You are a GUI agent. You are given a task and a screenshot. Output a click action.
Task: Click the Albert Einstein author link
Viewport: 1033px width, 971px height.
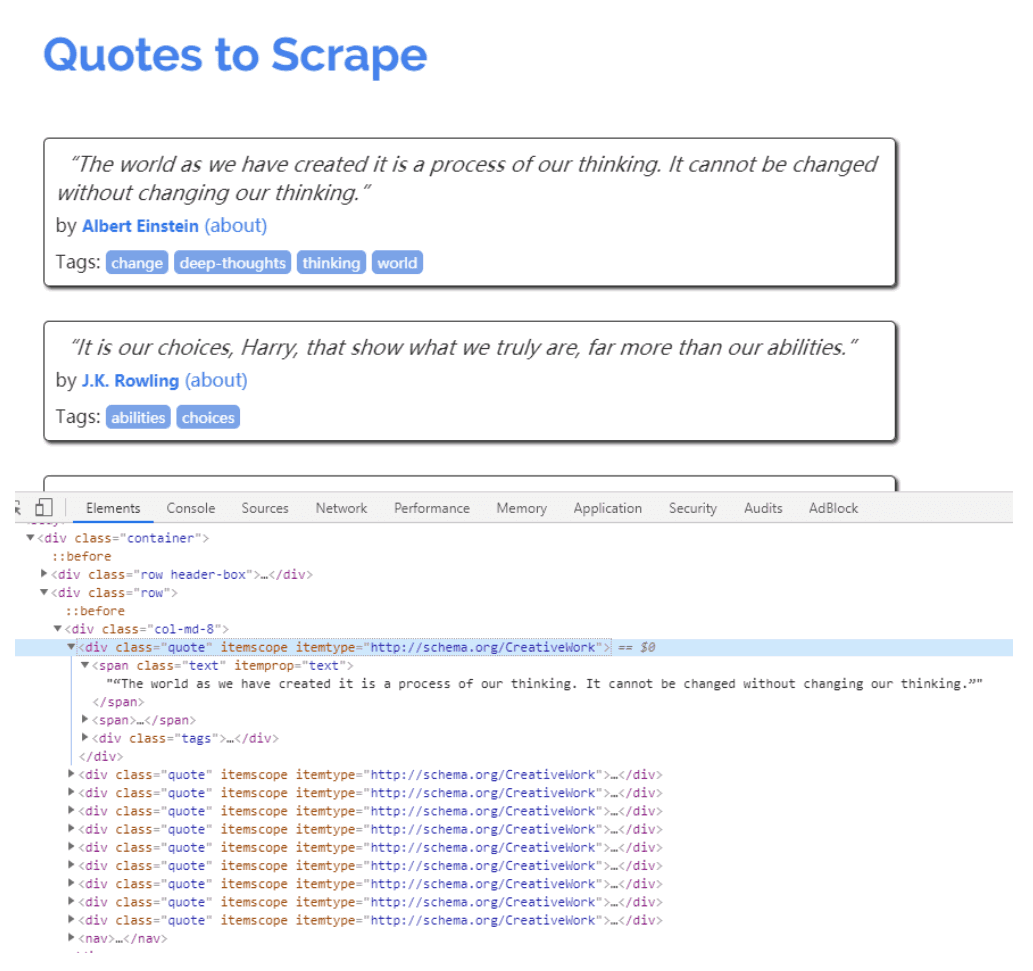(140, 226)
